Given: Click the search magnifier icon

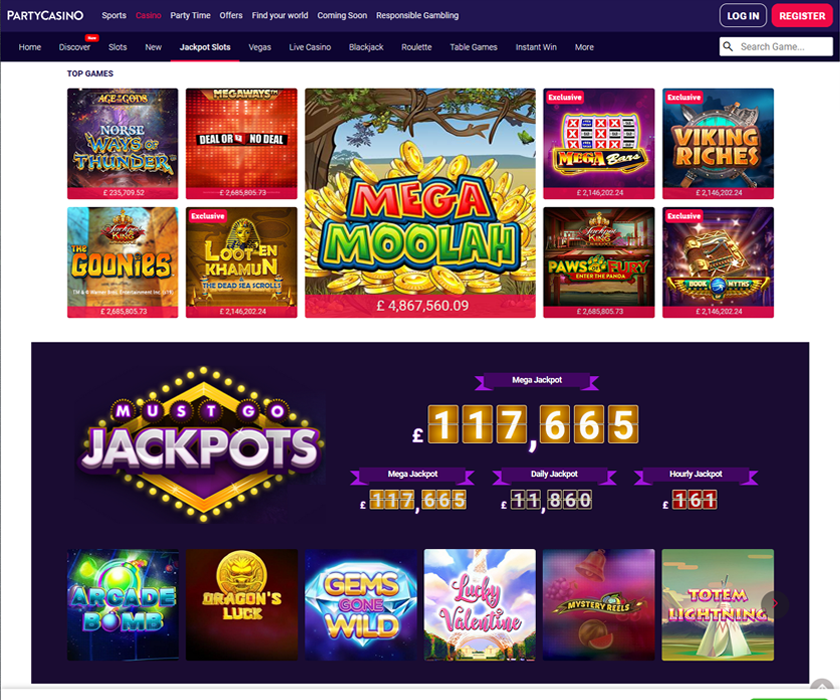Looking at the screenshot, I should pyautogui.click(x=728, y=47).
